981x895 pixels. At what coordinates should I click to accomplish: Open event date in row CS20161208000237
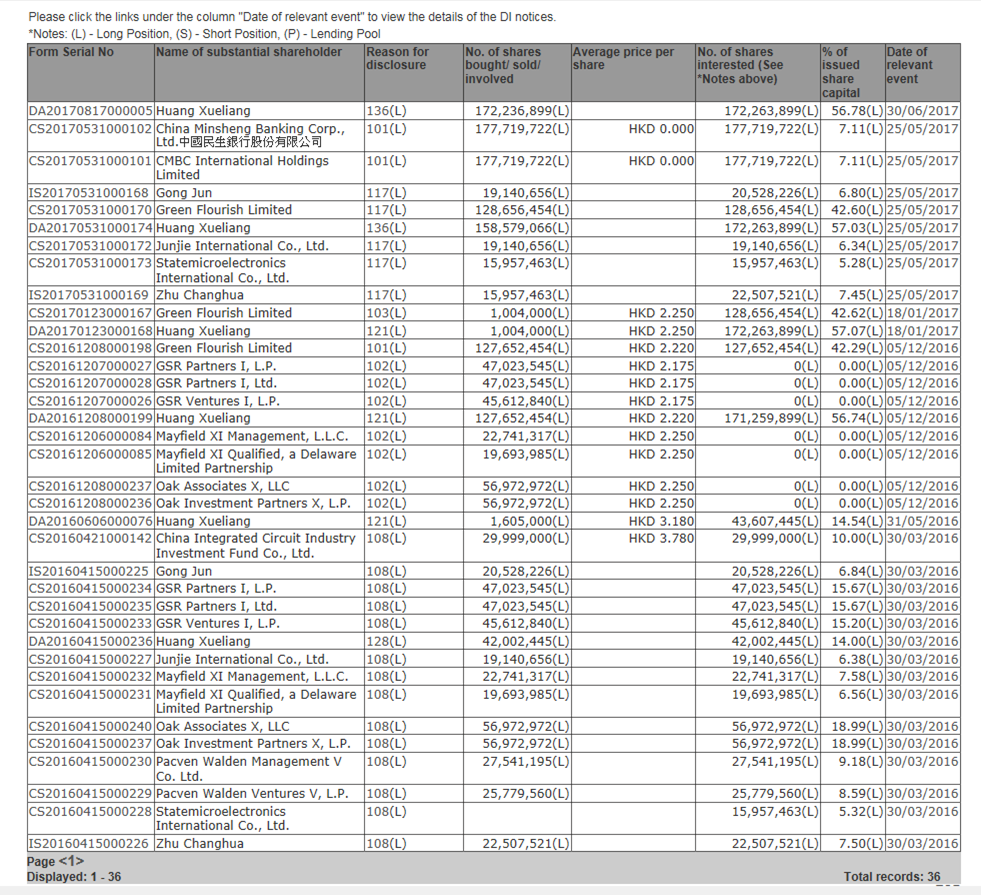(x=922, y=486)
